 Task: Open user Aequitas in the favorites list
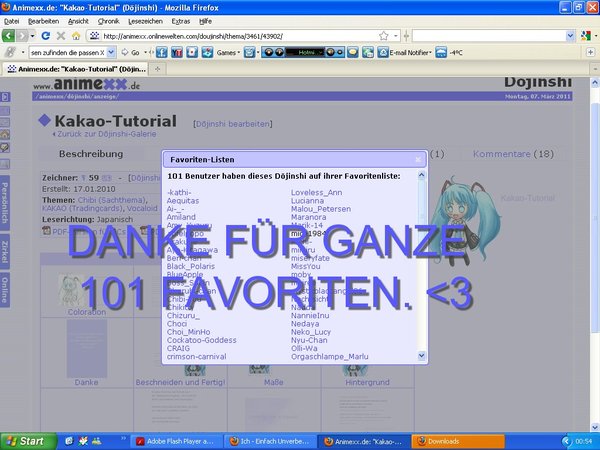point(183,201)
